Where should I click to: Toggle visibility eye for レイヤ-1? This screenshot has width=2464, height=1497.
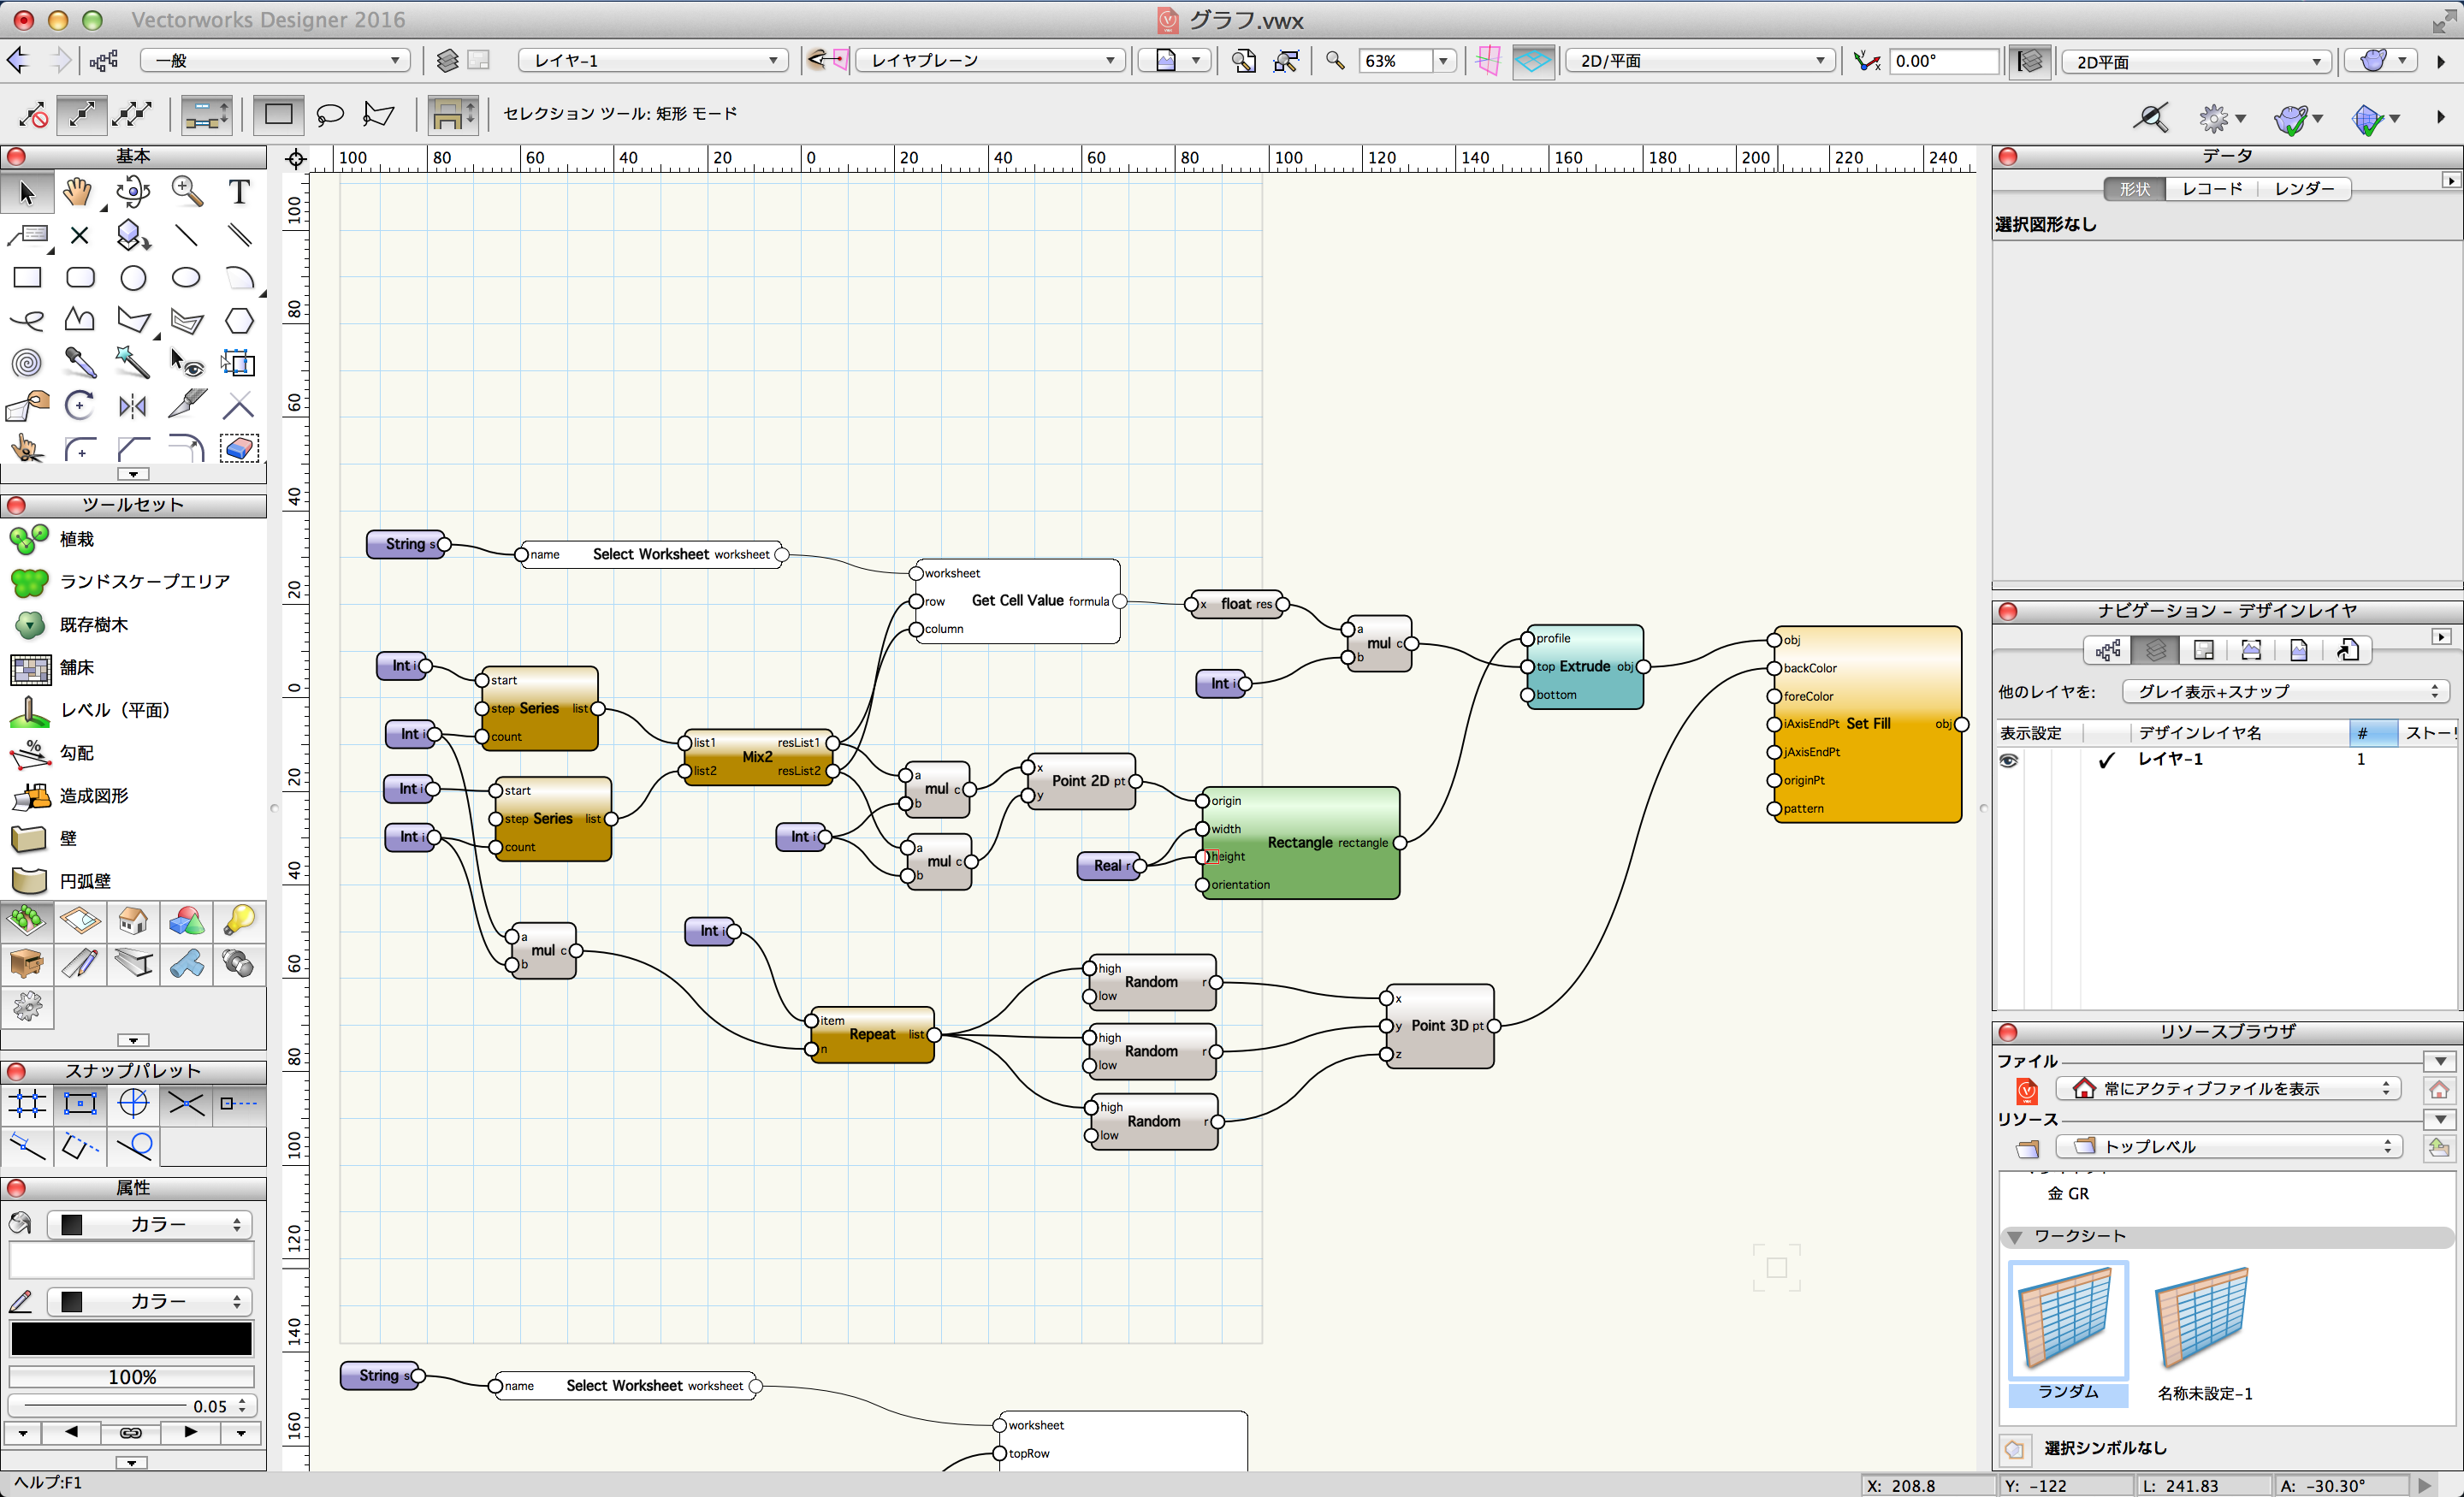[x=2008, y=760]
